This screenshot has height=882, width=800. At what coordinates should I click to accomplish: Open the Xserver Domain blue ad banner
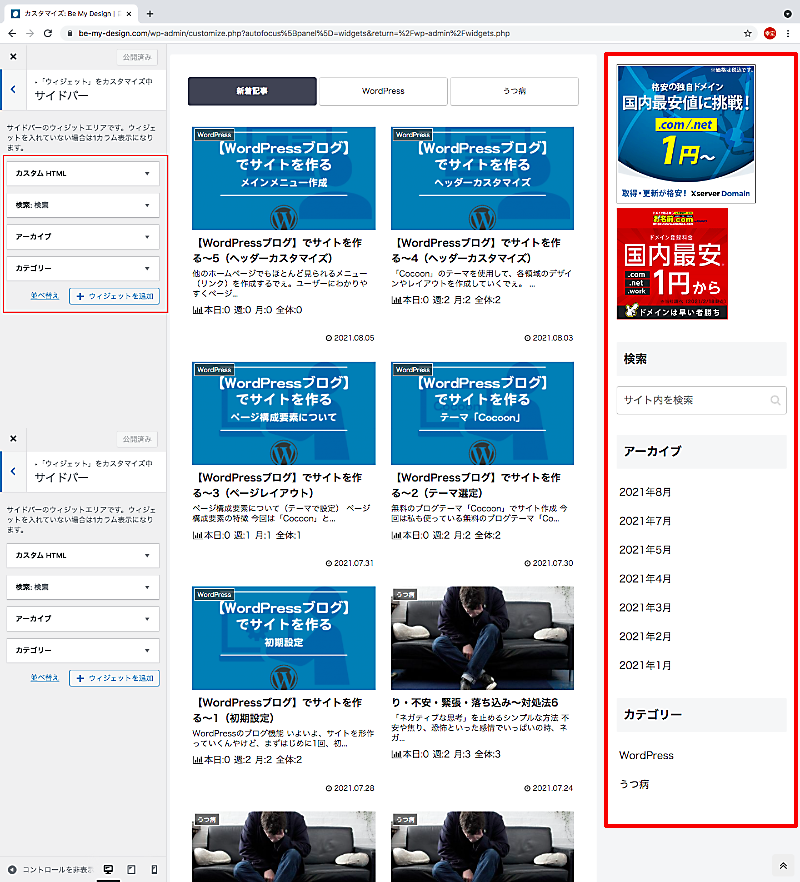(x=685, y=134)
